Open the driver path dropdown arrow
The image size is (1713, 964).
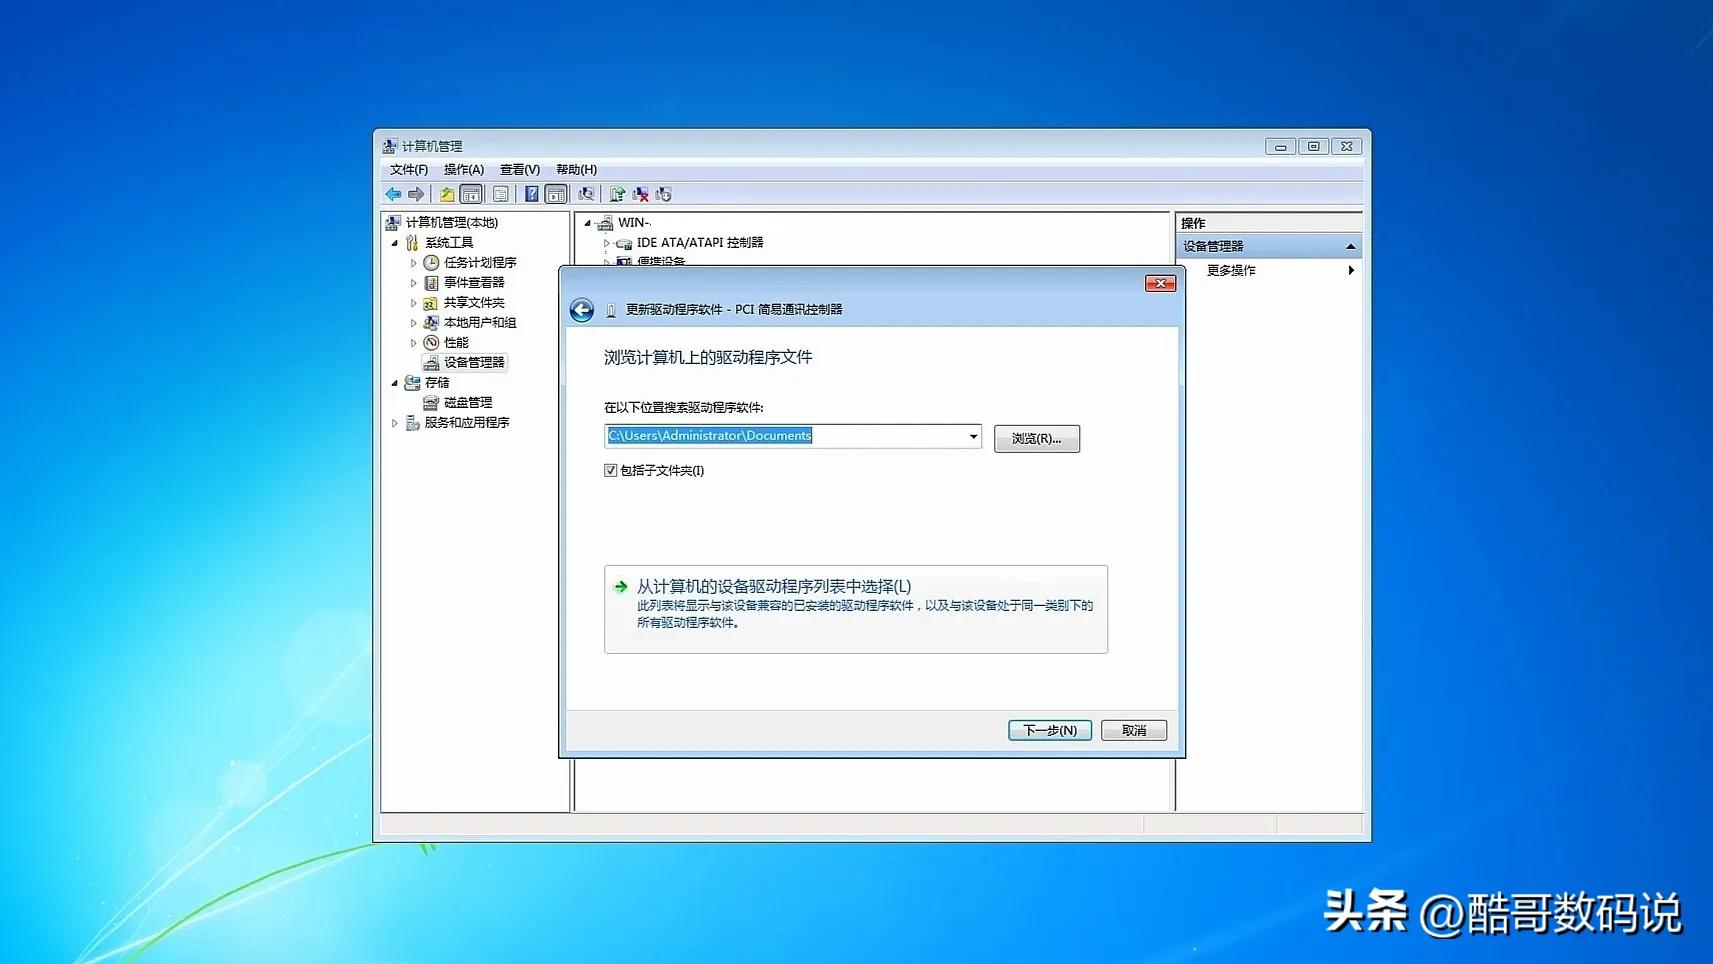(973, 436)
